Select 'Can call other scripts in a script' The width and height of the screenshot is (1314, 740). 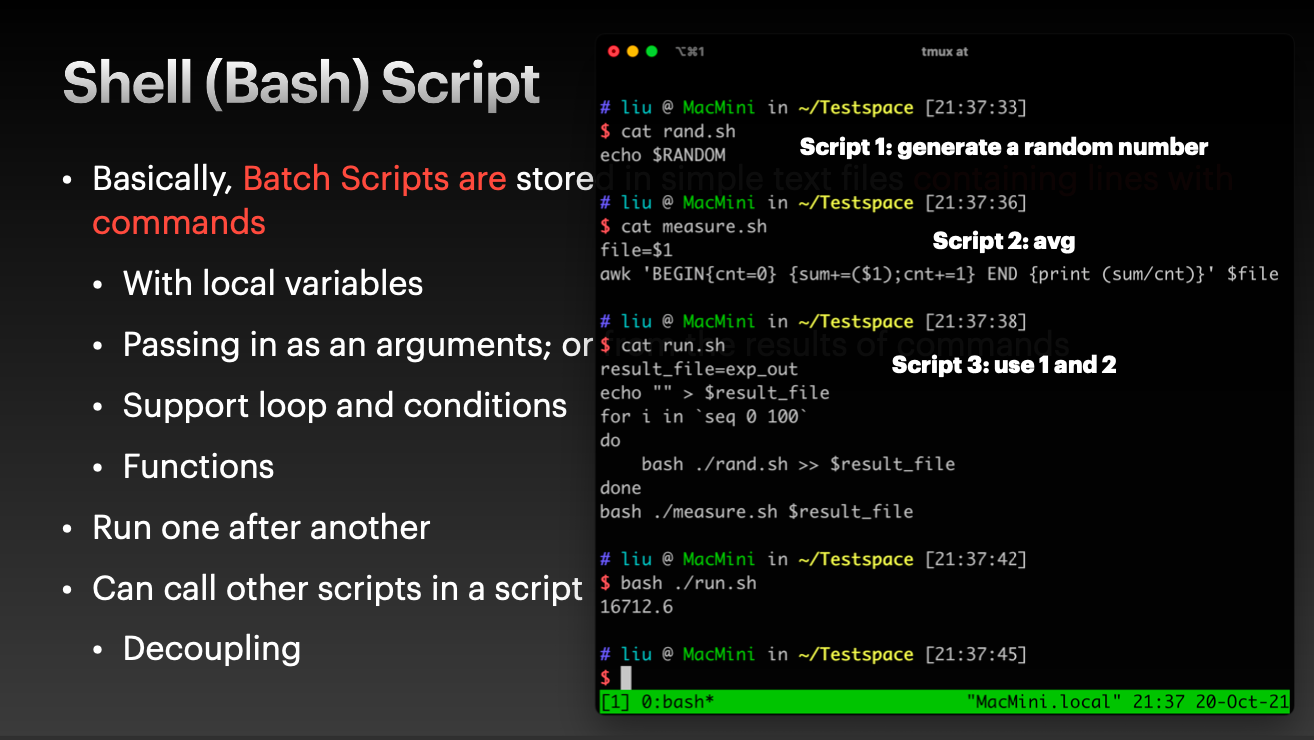click(337, 588)
